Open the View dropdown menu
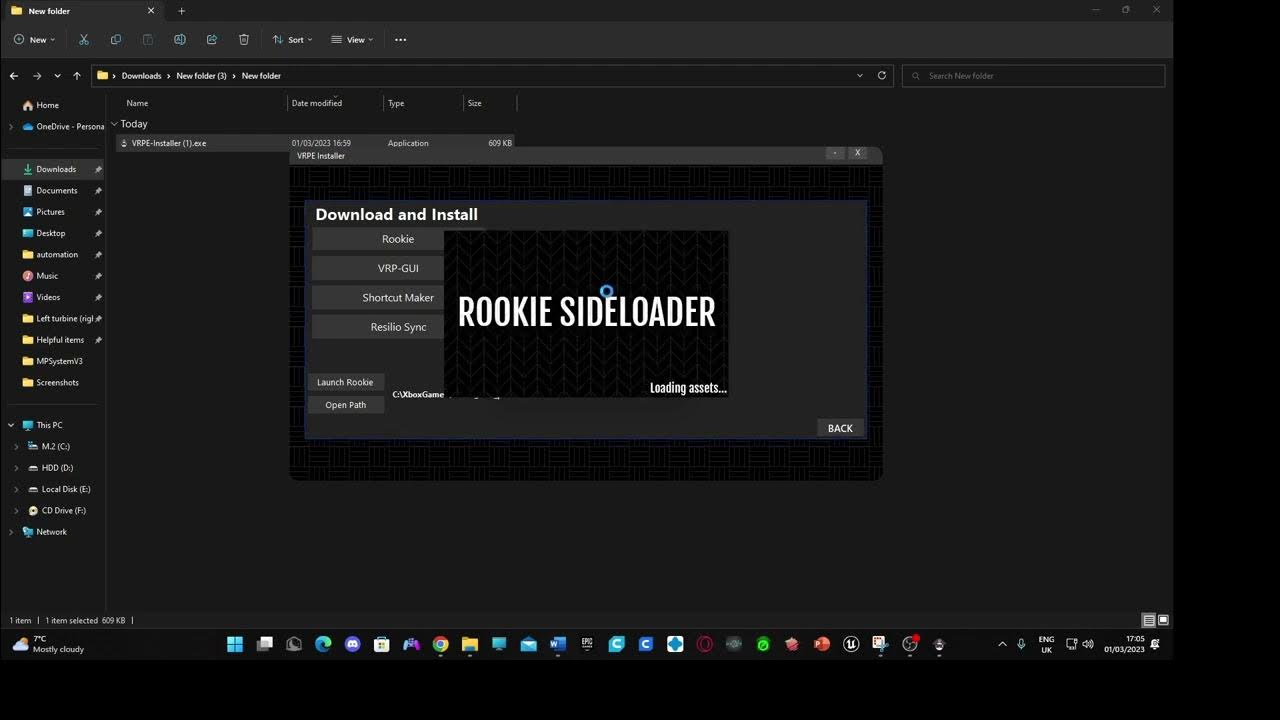This screenshot has height=720, width=1280. point(353,40)
